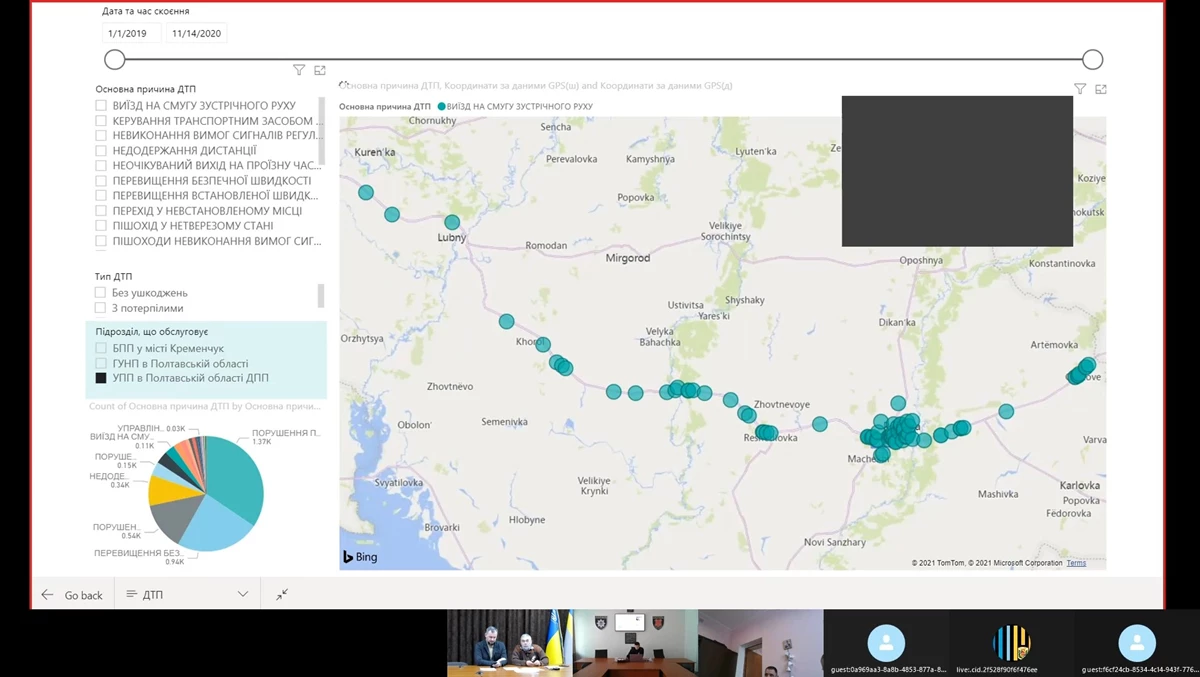Enable the Без ушкоджень checkbox

[x=101, y=293]
